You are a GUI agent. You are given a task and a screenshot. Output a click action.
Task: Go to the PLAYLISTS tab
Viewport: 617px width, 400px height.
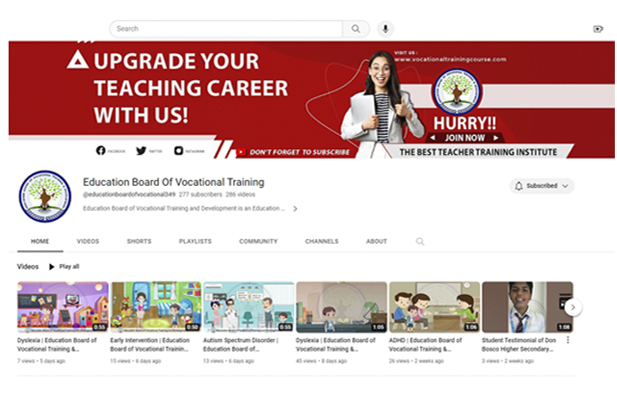195,241
